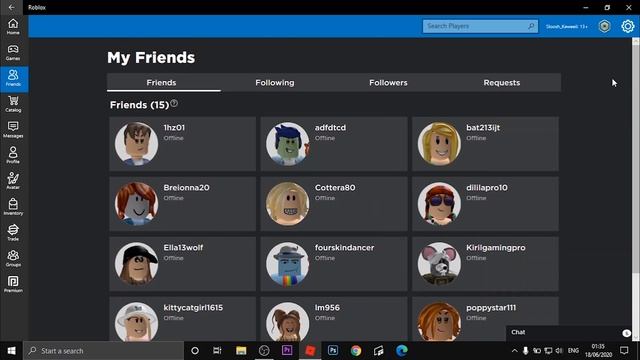Click the poppystar111 username

pyautogui.click(x=491, y=308)
